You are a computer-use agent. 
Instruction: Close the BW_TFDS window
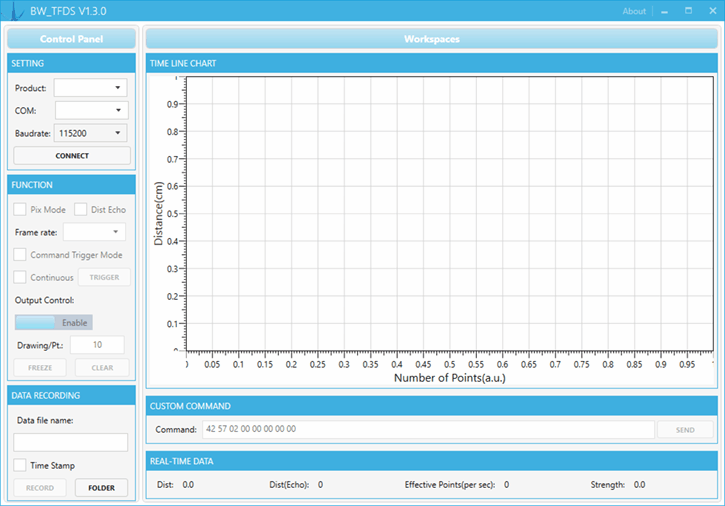point(711,11)
